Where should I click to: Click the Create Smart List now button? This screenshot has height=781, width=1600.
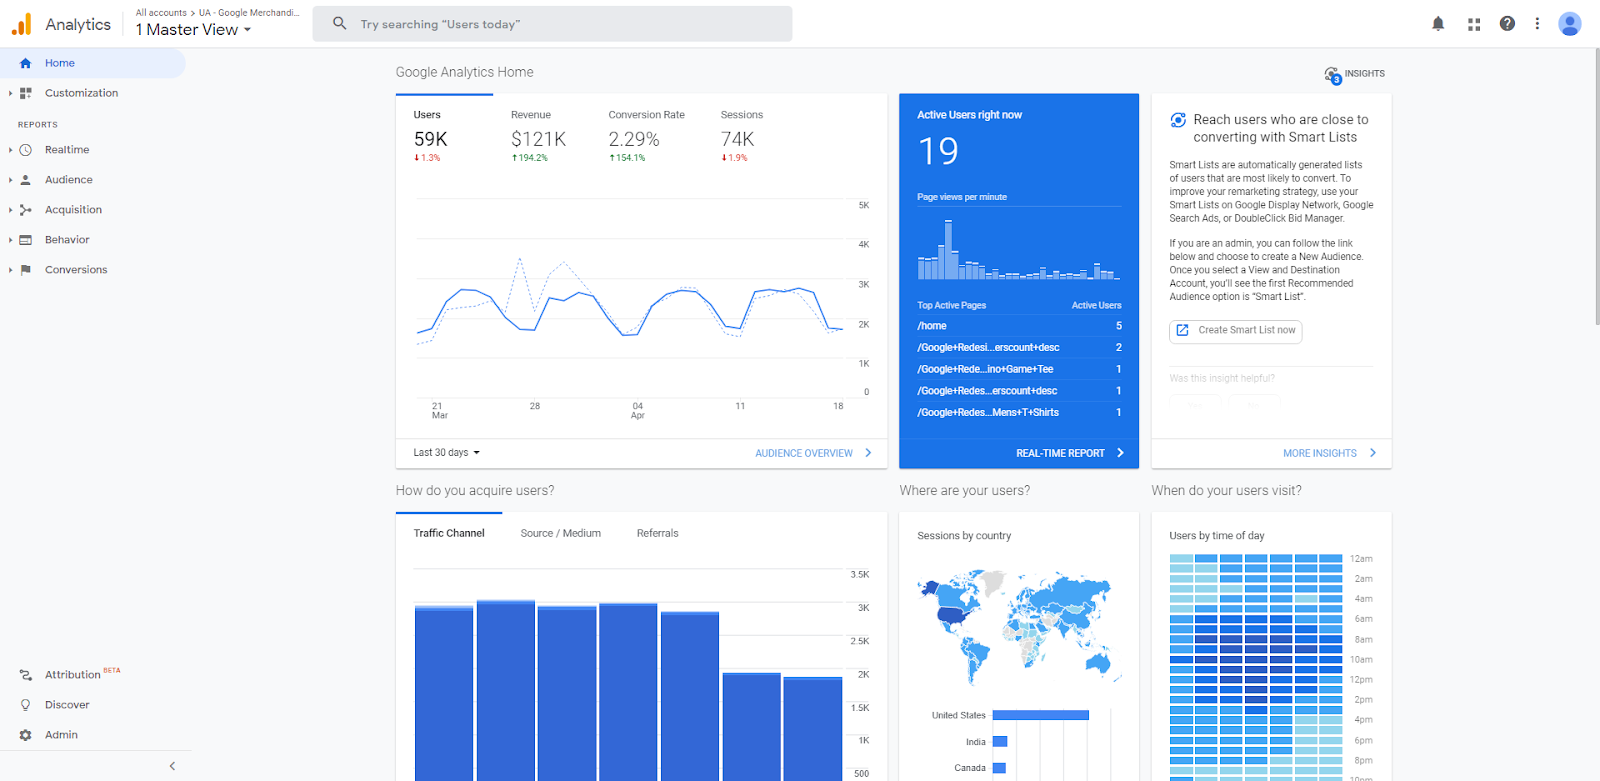pyautogui.click(x=1236, y=331)
